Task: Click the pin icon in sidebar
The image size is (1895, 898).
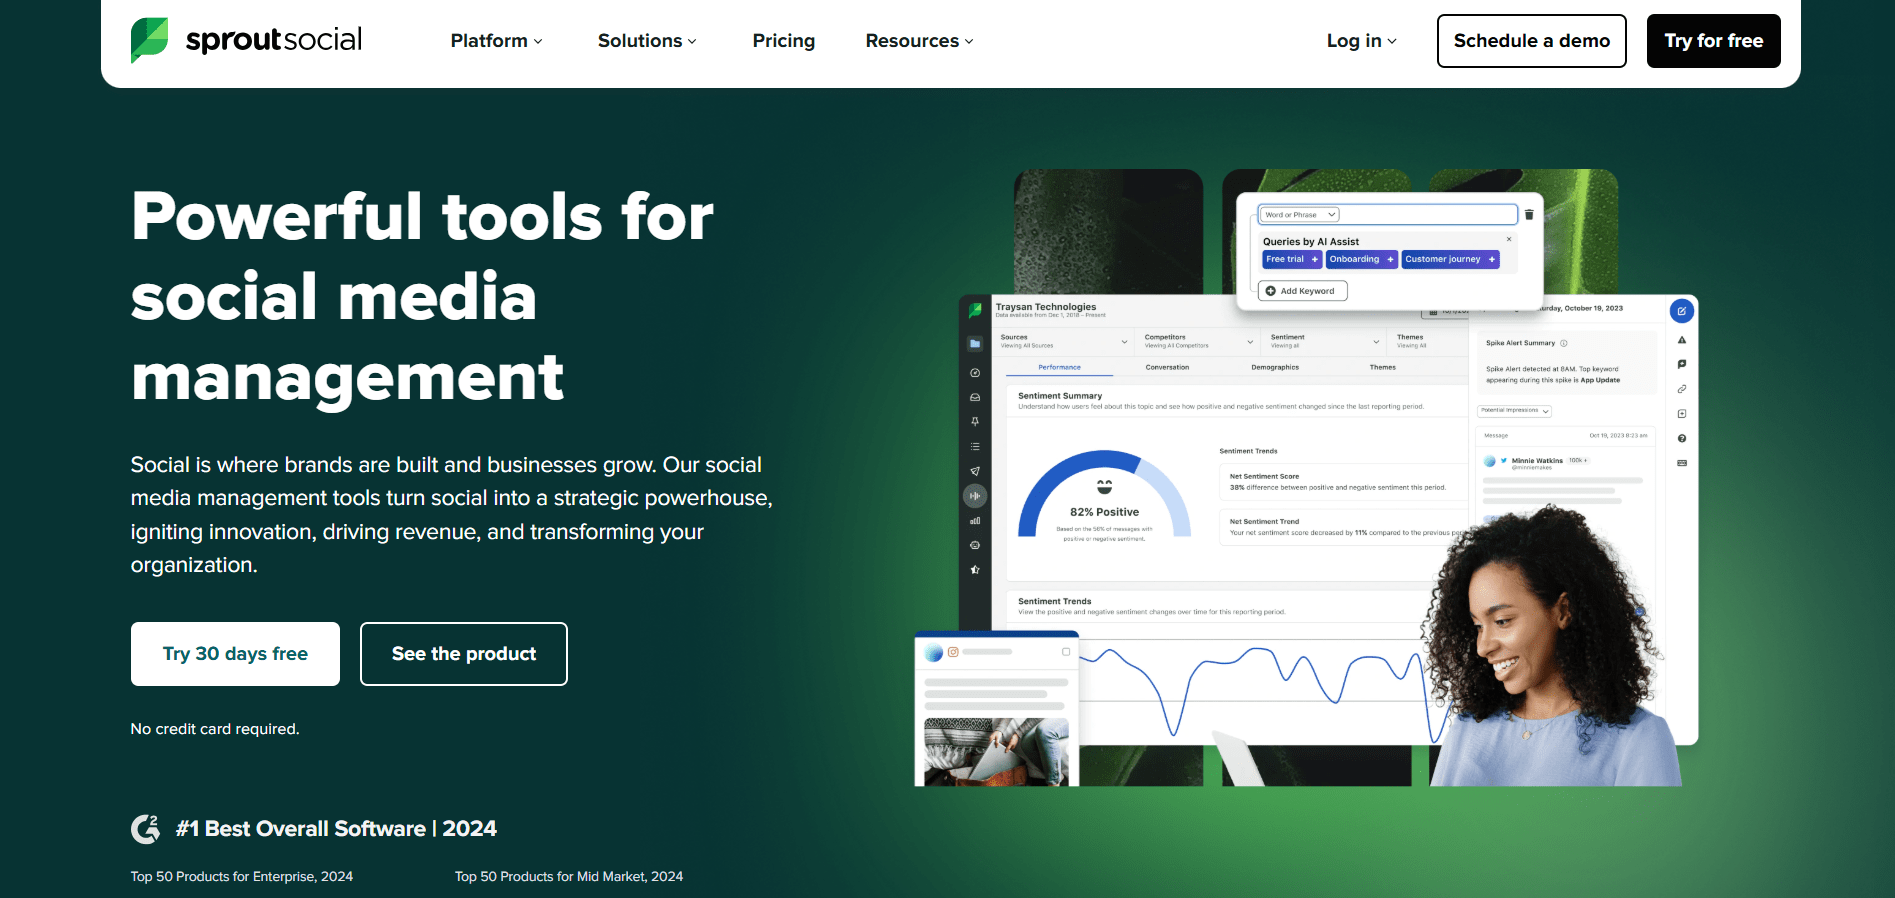Action: pos(975,422)
